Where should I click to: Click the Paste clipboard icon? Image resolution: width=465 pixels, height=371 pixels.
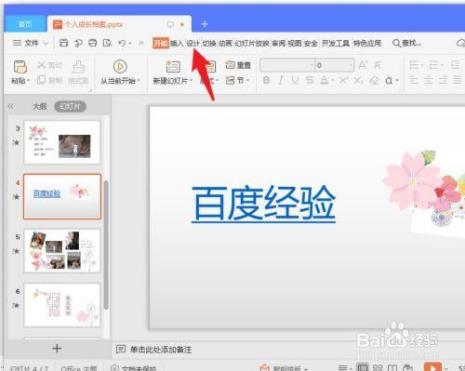[x=20, y=67]
